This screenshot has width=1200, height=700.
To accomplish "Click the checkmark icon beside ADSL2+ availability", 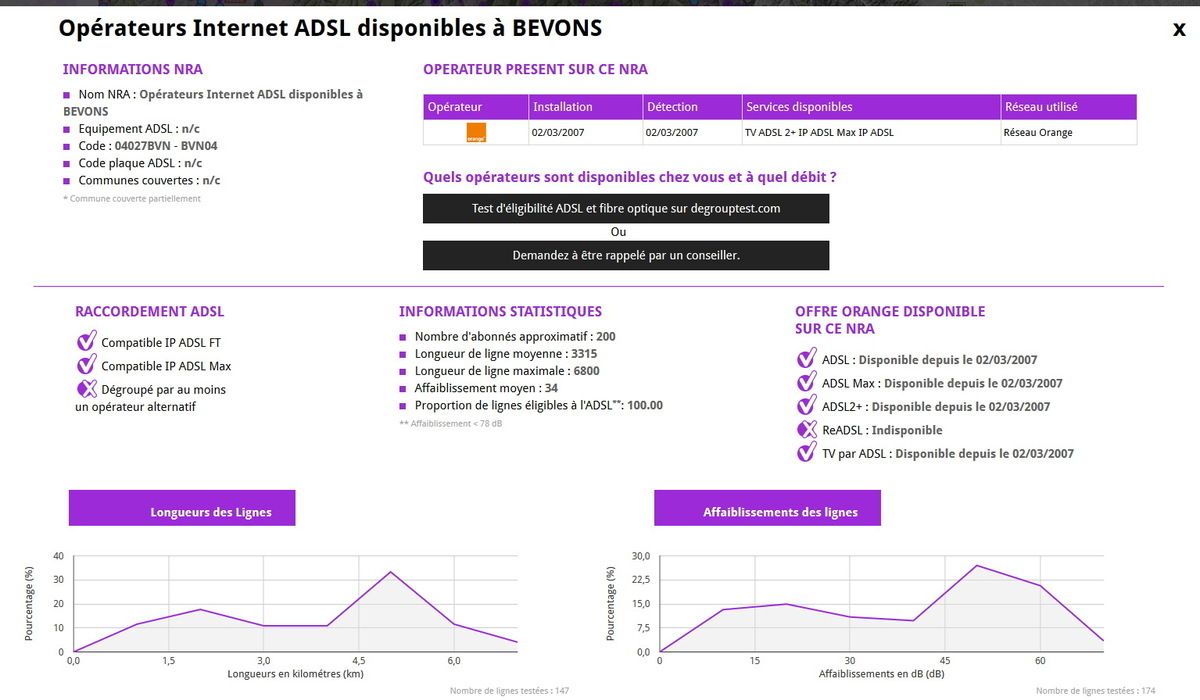I will point(807,406).
